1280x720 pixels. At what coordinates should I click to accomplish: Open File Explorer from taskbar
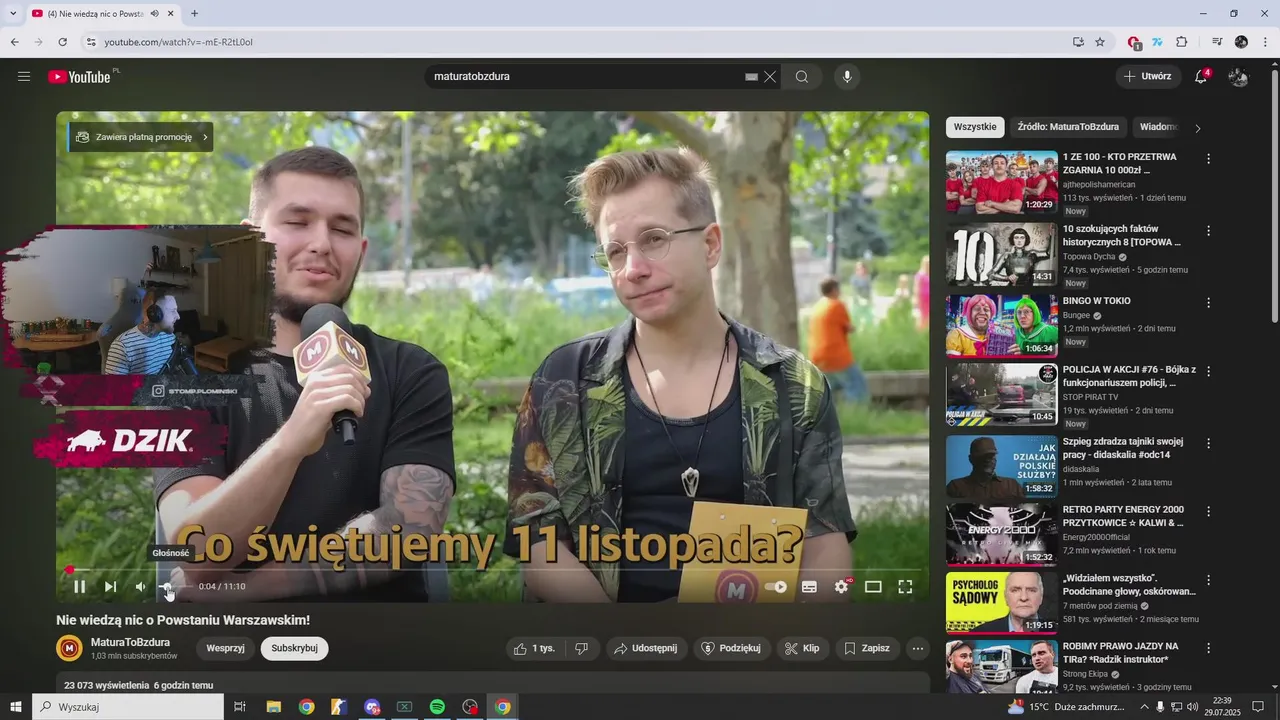coord(273,707)
